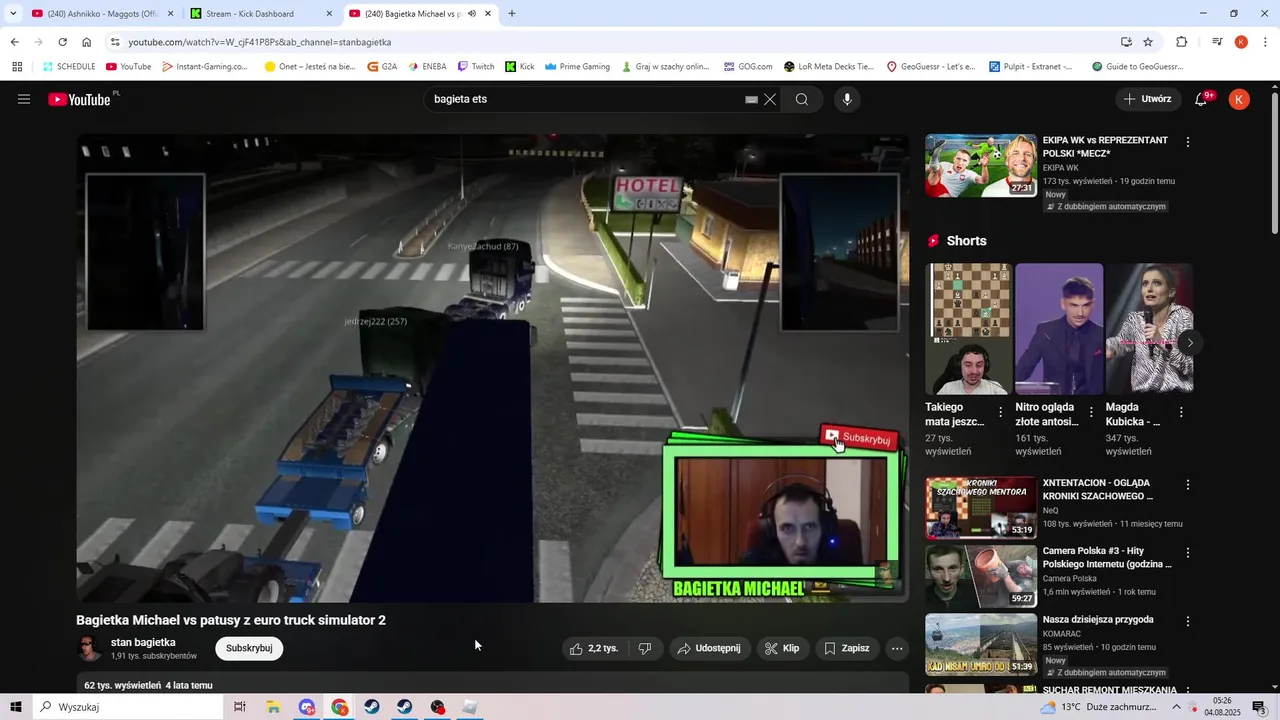This screenshot has height=720, width=1280.
Task: Open Camera Polska #3 video thumbnail
Action: [981, 576]
